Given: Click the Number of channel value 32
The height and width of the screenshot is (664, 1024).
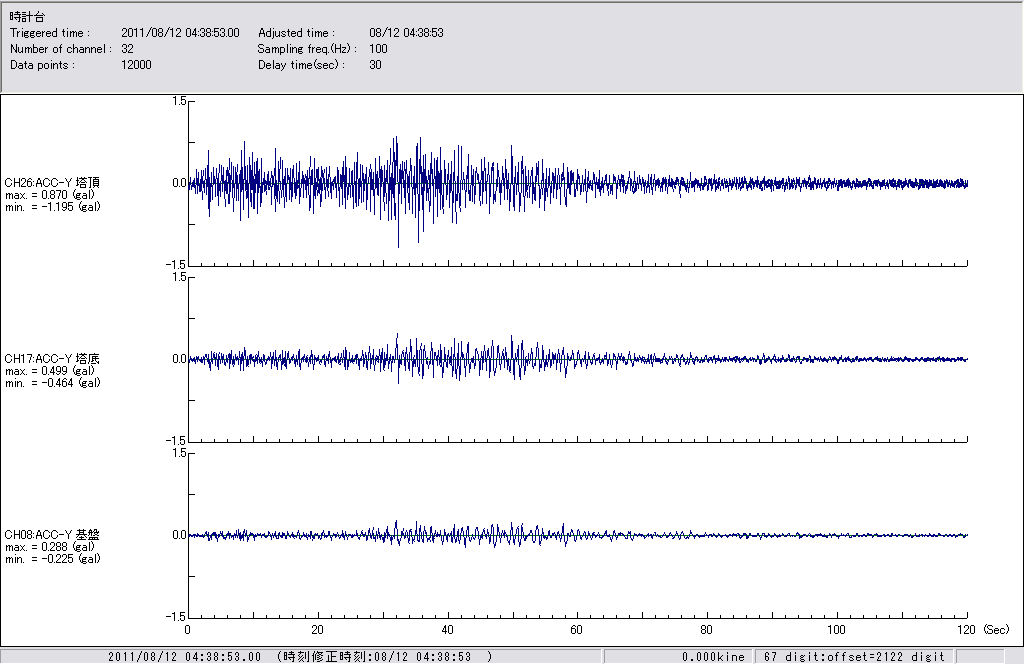Looking at the screenshot, I should coord(128,49).
